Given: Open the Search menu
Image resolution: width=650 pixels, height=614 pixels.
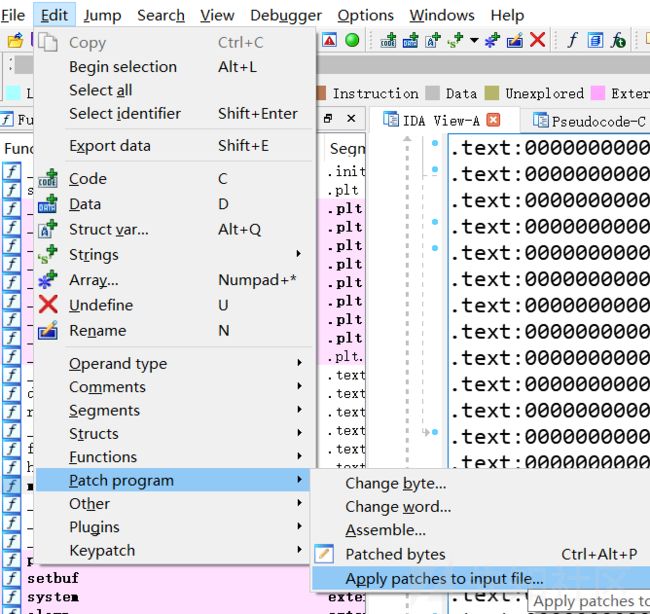Looking at the screenshot, I should 161,15.
